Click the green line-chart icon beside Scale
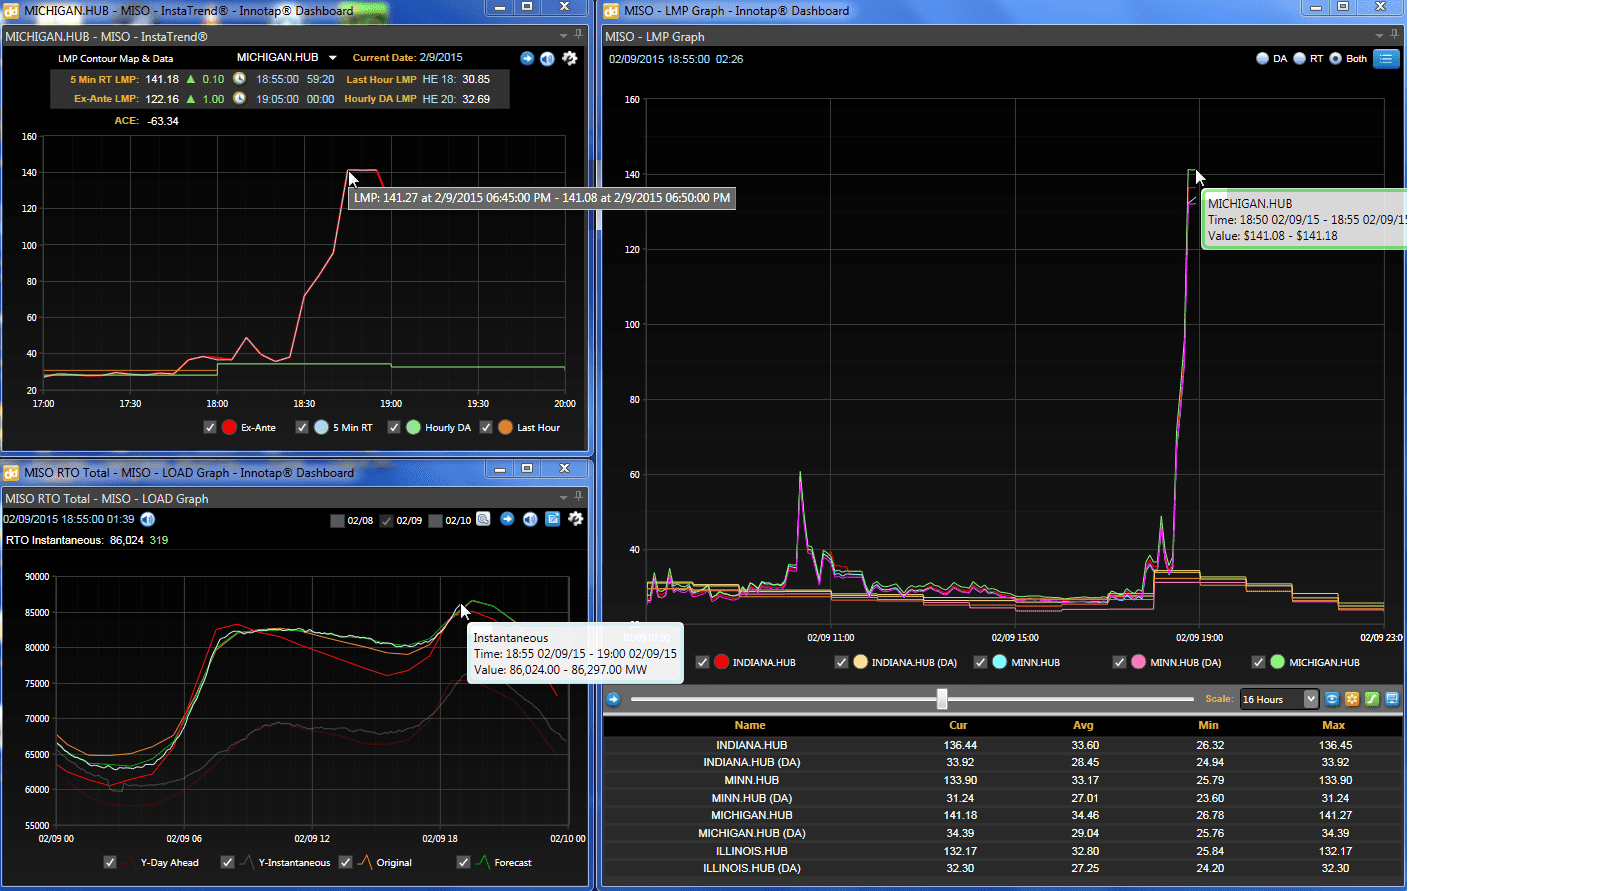1598x891 pixels. coord(1372,699)
